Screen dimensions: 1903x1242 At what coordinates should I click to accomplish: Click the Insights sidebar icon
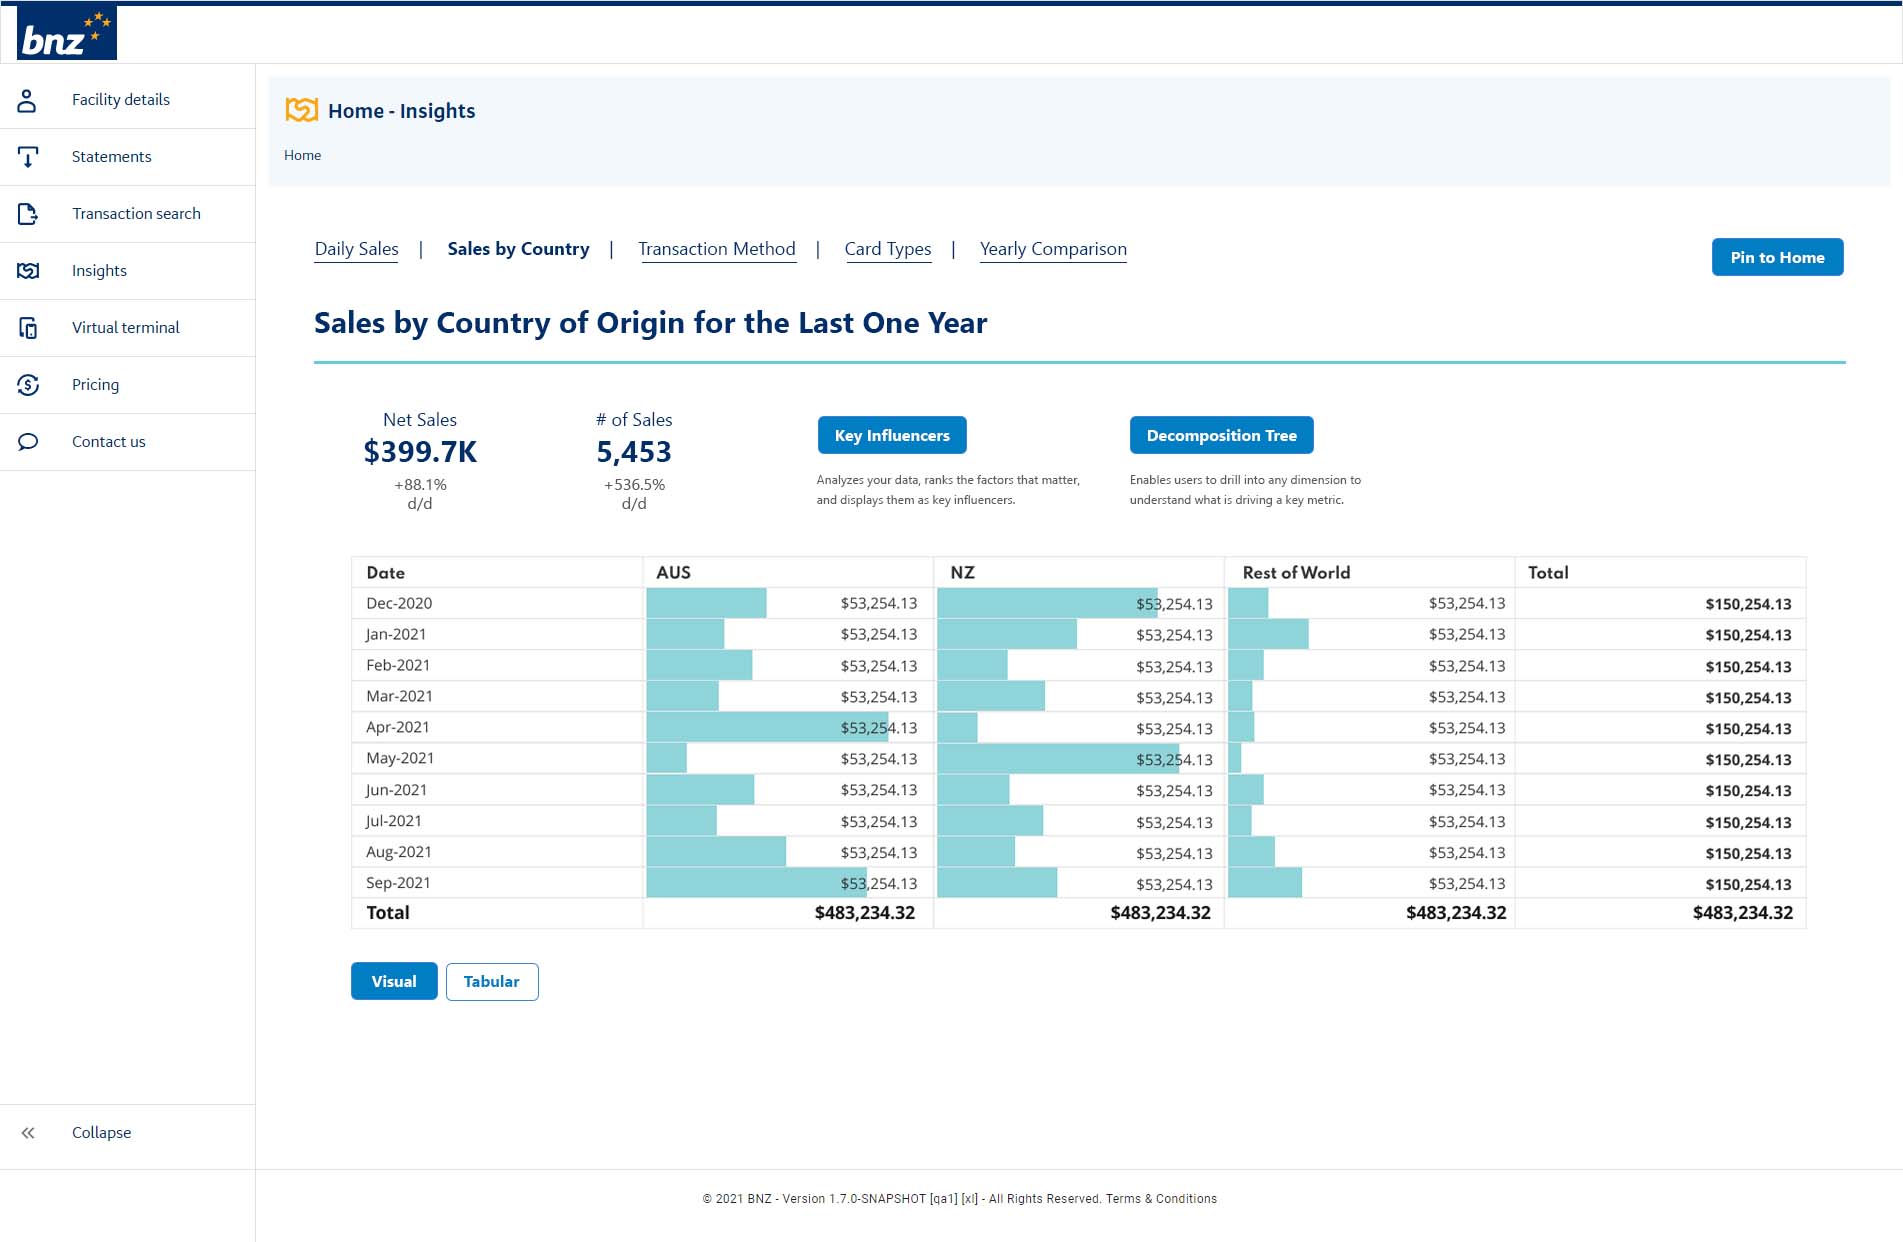click(28, 270)
